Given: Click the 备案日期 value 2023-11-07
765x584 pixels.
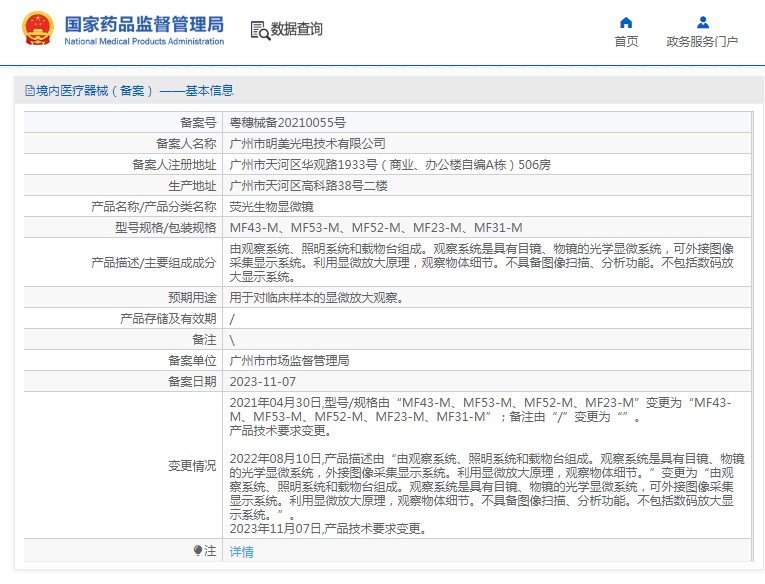Looking at the screenshot, I should tap(263, 381).
